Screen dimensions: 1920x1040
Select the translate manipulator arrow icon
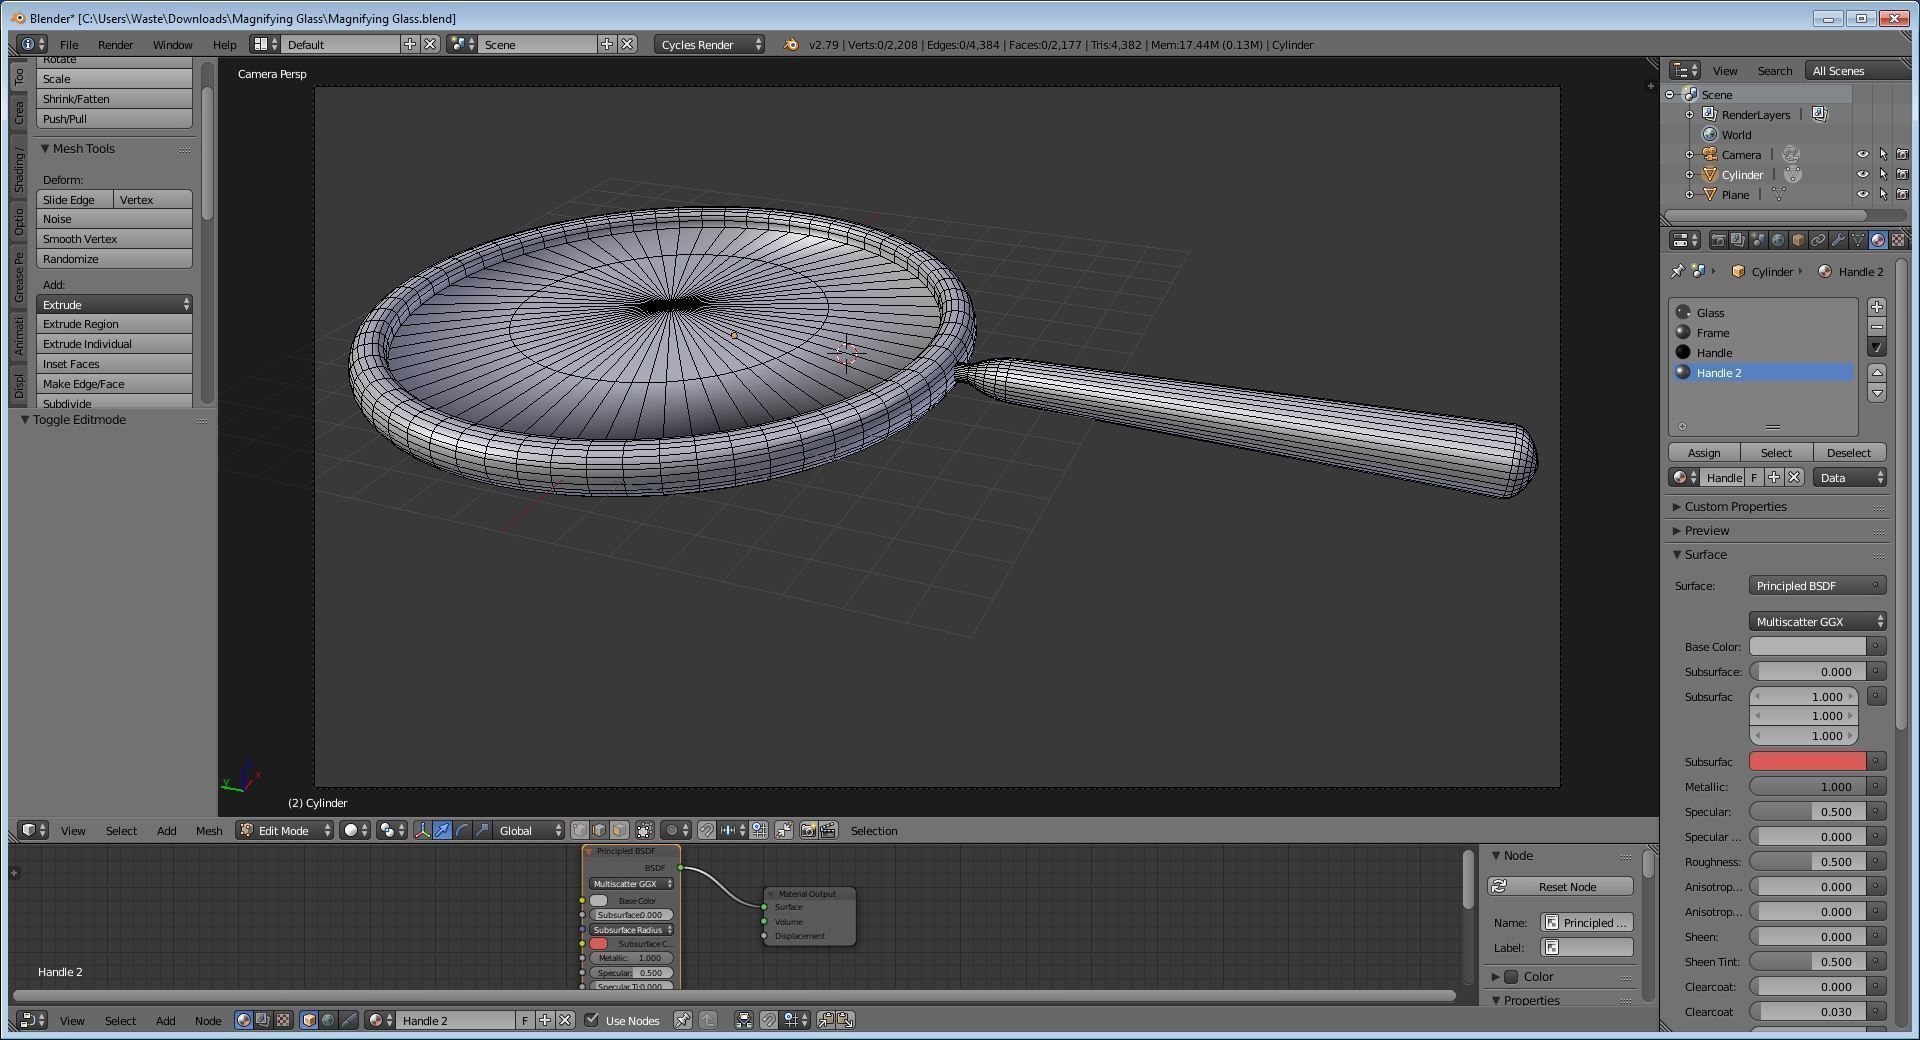click(x=442, y=831)
